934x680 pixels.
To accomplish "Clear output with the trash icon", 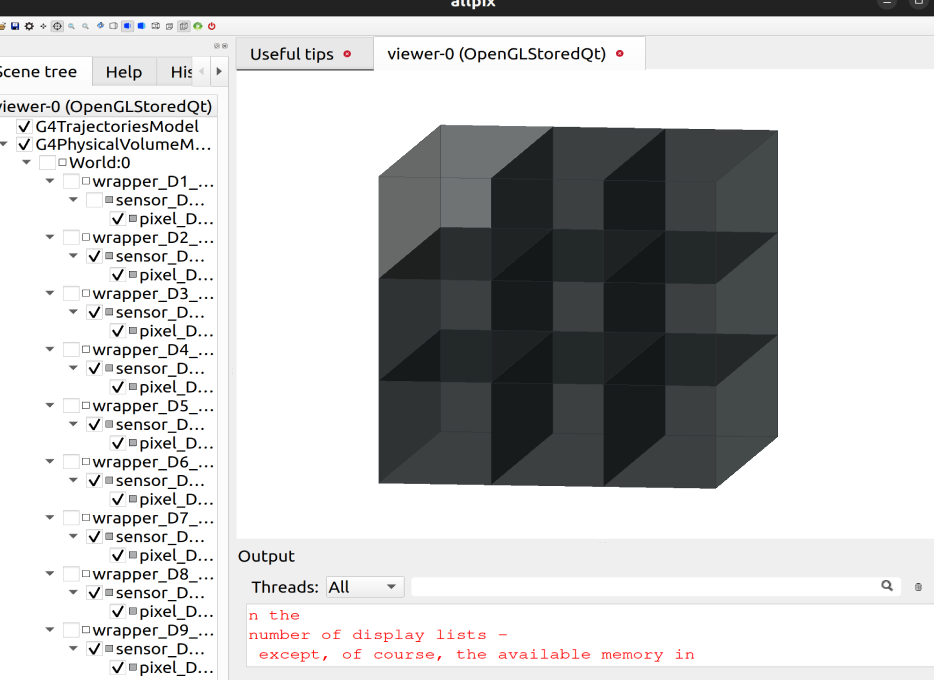I will (918, 587).
